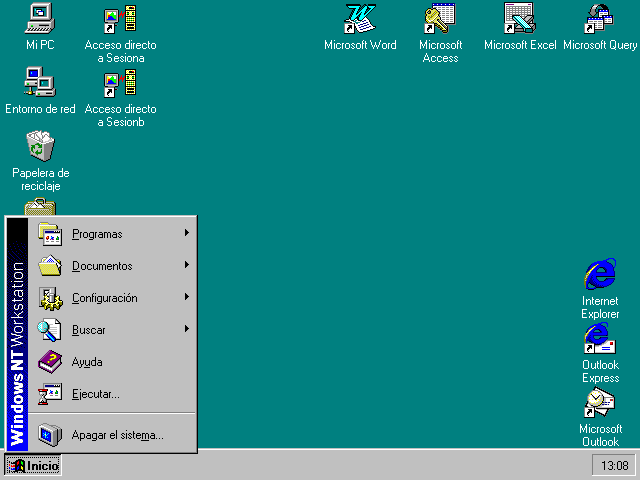The height and width of the screenshot is (480, 640).
Task: Choose Ejecutar... from the Start menu
Action: [113, 394]
